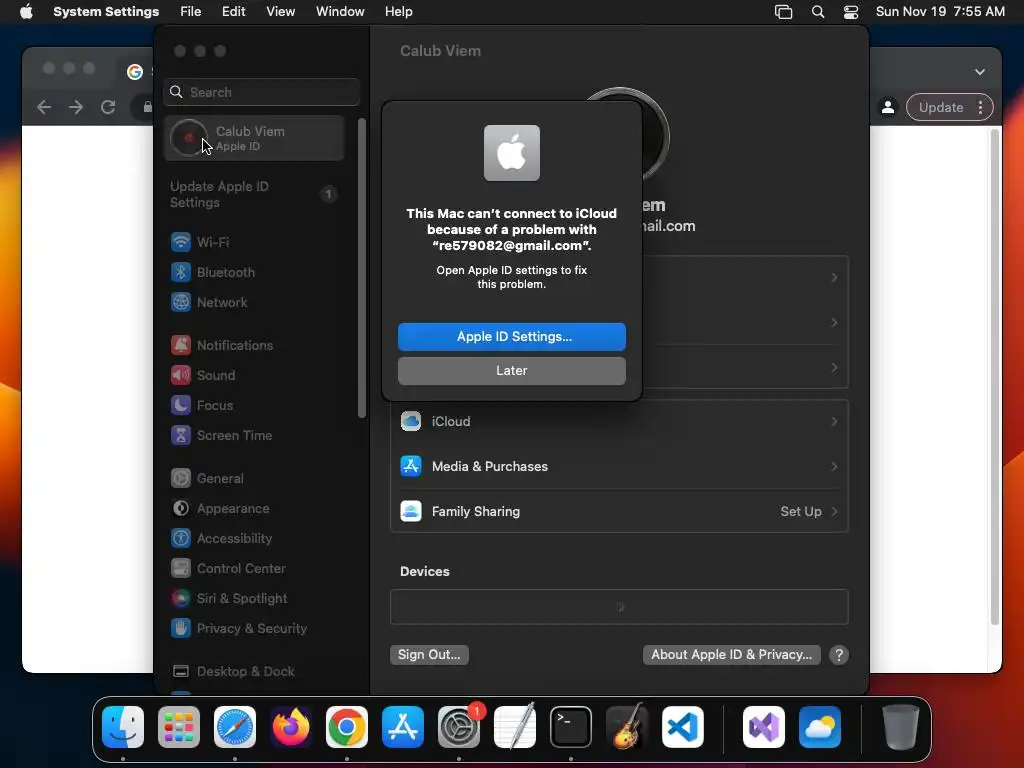The image size is (1024, 768).
Task: Launch GarageBand from the Dock
Action: point(627,727)
